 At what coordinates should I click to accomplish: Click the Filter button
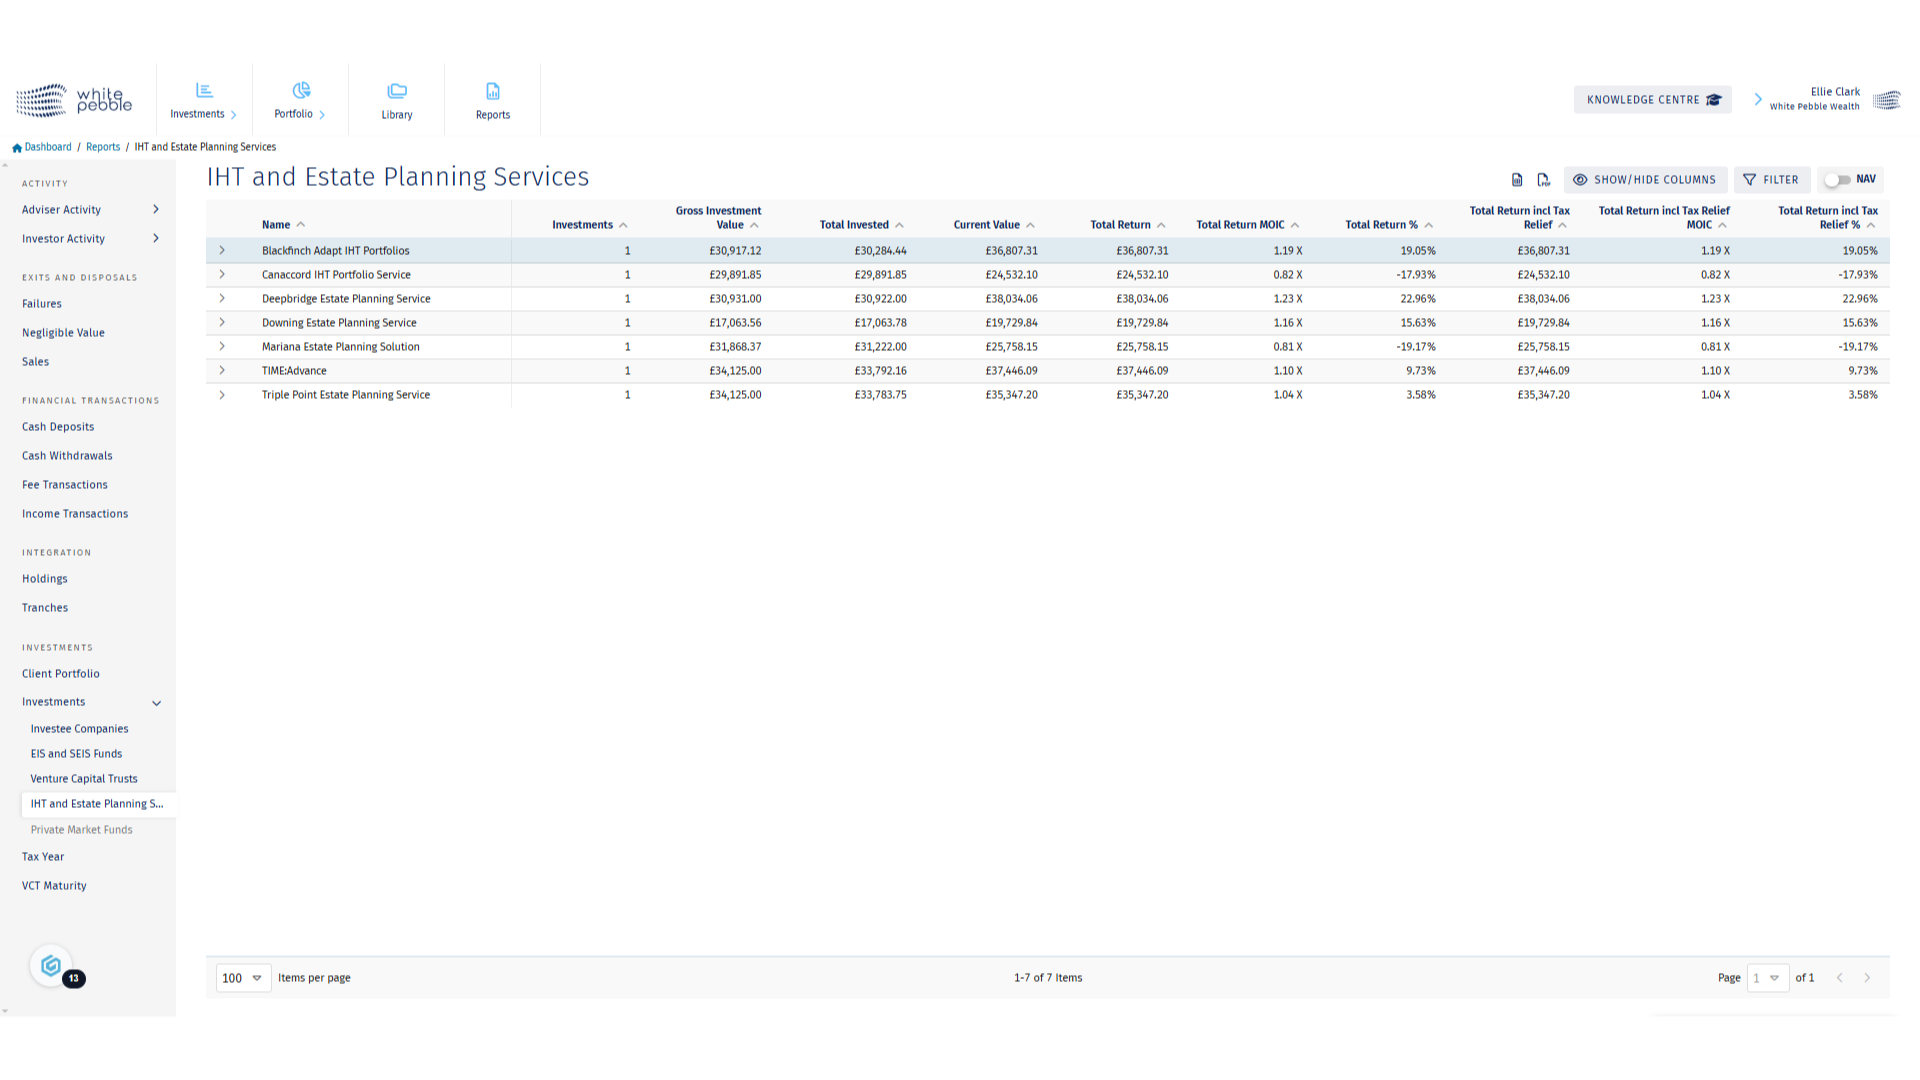click(x=1771, y=180)
